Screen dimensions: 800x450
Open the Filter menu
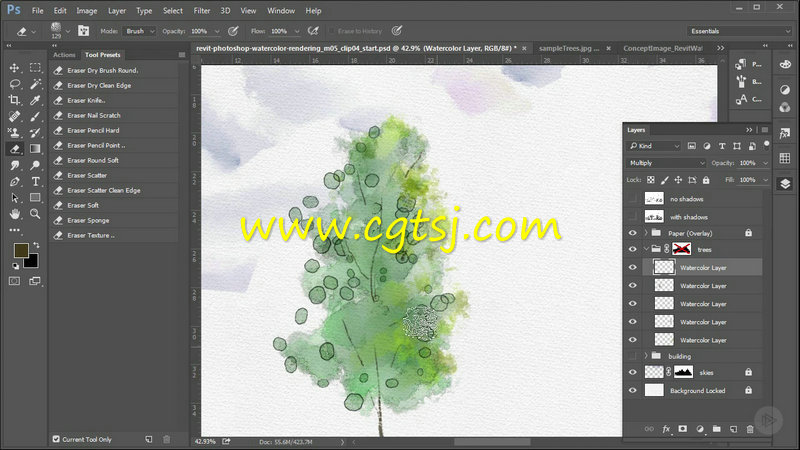click(202, 11)
